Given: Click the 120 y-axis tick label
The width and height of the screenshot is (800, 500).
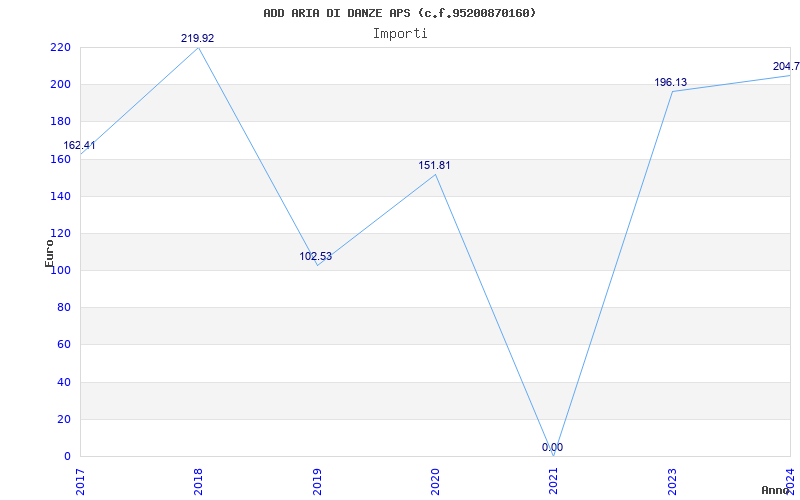Looking at the screenshot, I should pos(60,234).
